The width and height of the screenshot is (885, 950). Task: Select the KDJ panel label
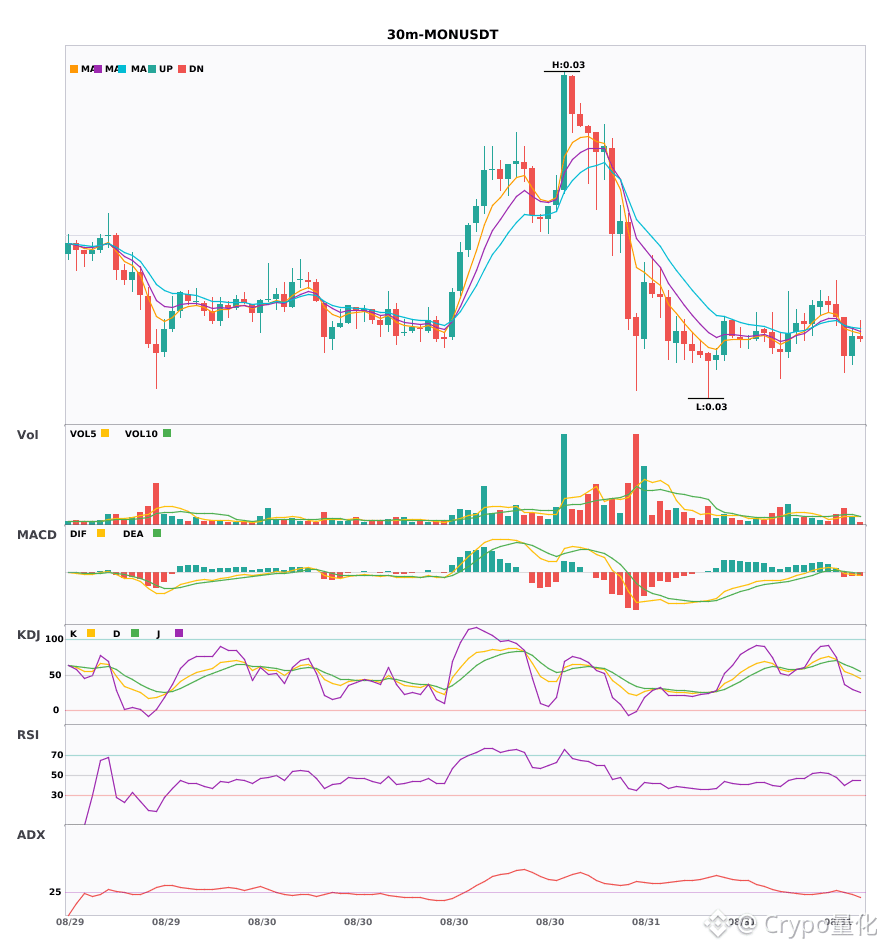click(x=28, y=635)
